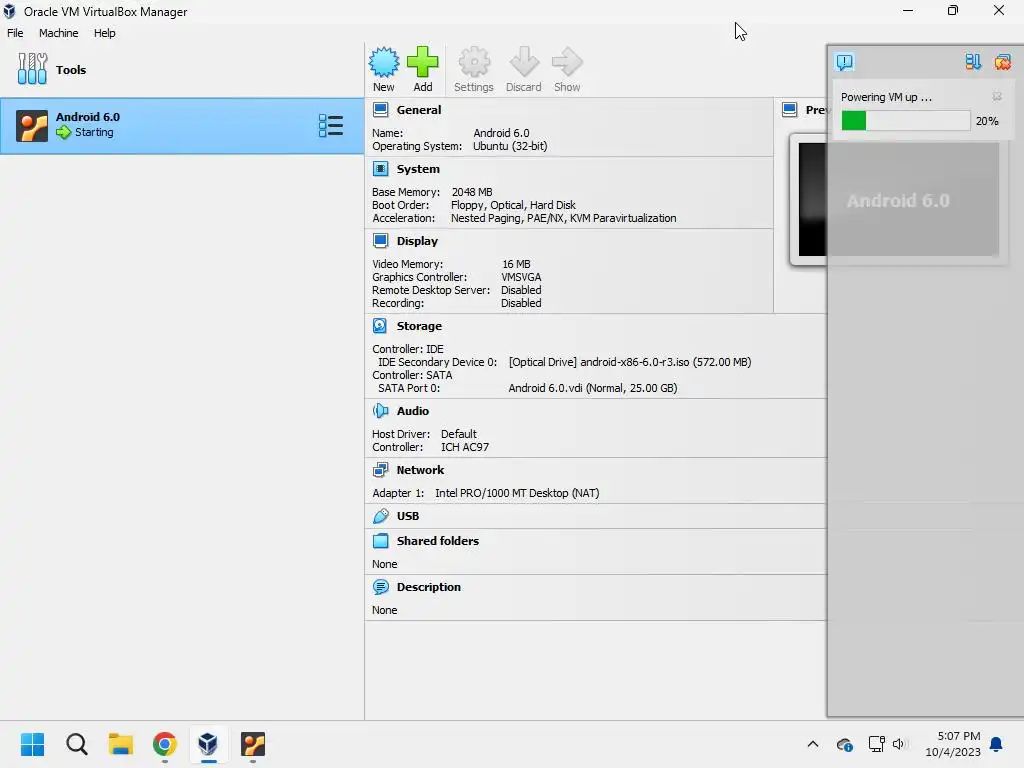Open the Storage settings header link
This screenshot has width=1024, height=768.
[x=419, y=325]
